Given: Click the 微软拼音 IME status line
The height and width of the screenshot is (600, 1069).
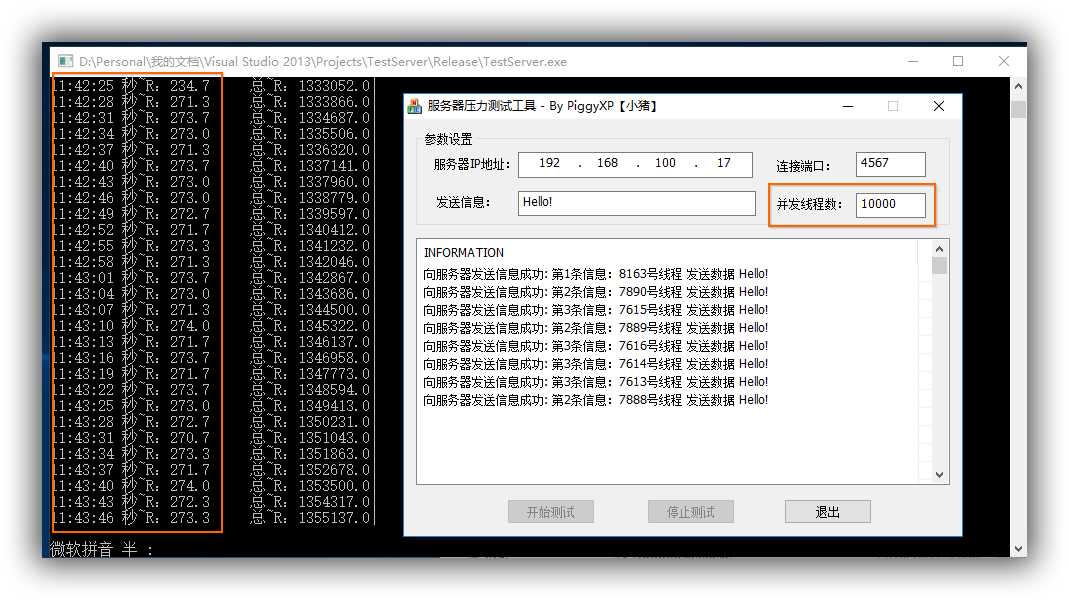Looking at the screenshot, I should pyautogui.click(x=102, y=549).
